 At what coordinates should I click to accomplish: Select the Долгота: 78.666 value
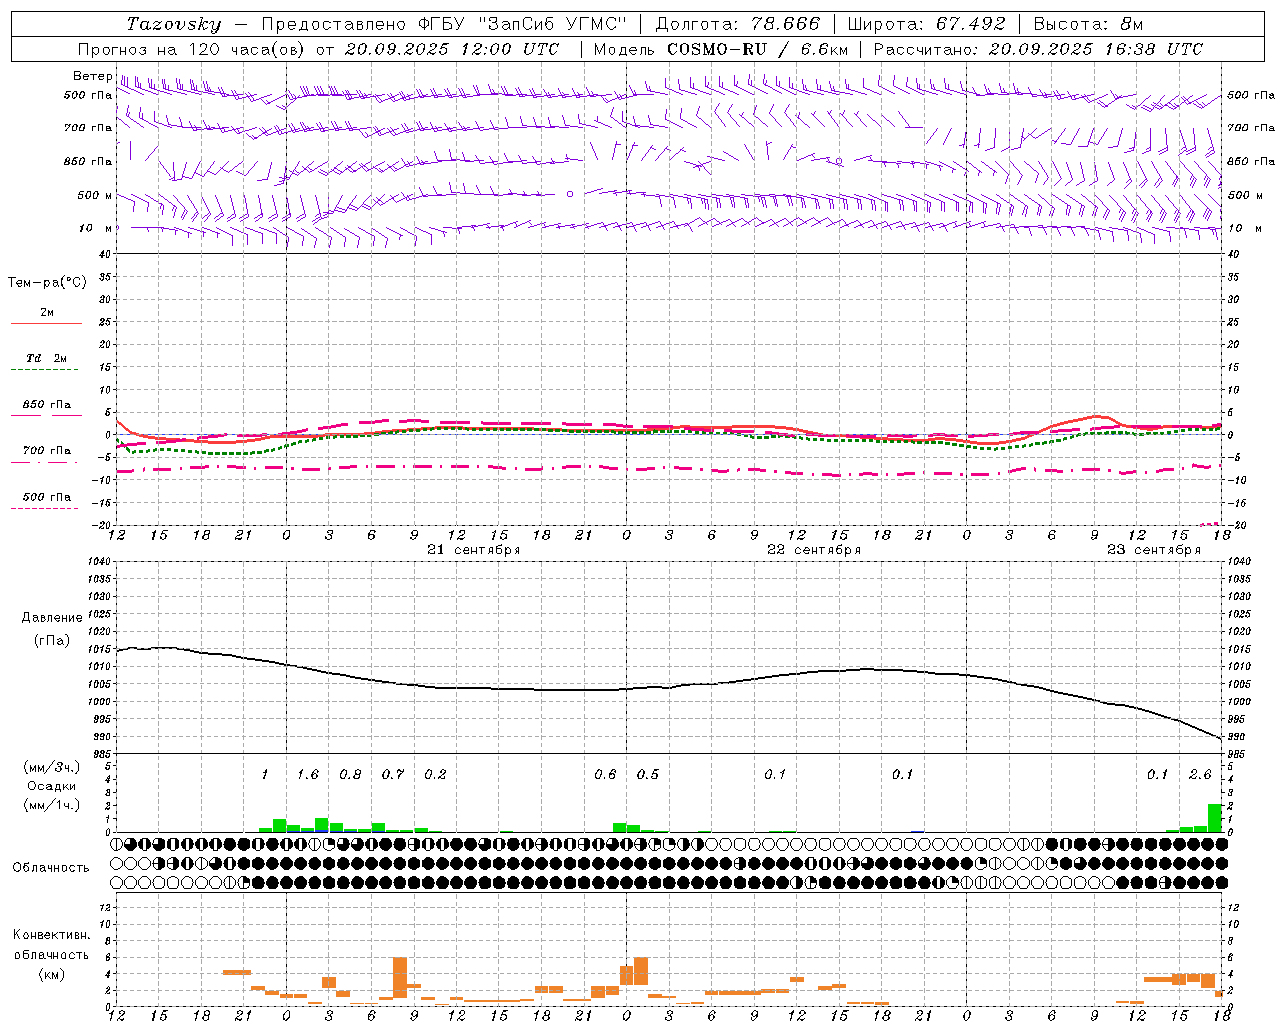pyautogui.click(x=738, y=24)
